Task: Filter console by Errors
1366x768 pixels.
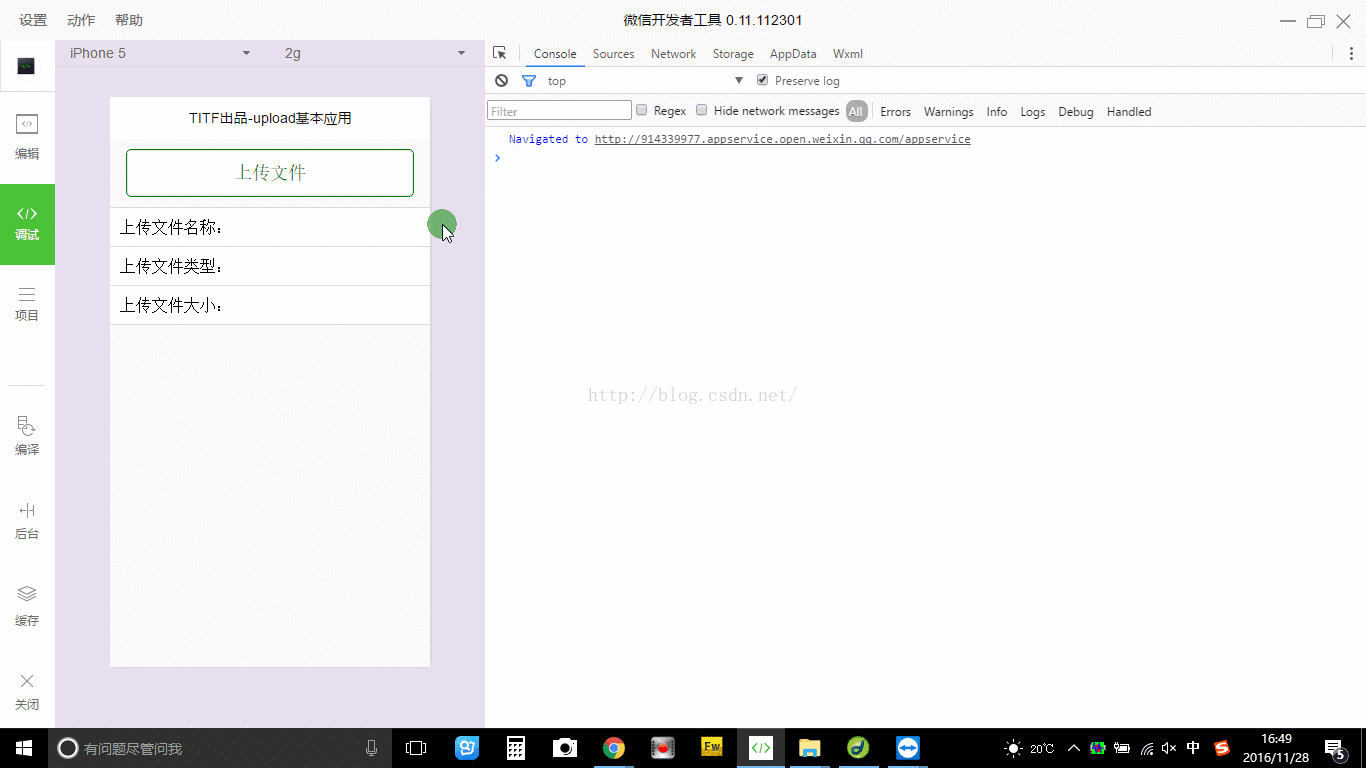Action: (x=895, y=111)
